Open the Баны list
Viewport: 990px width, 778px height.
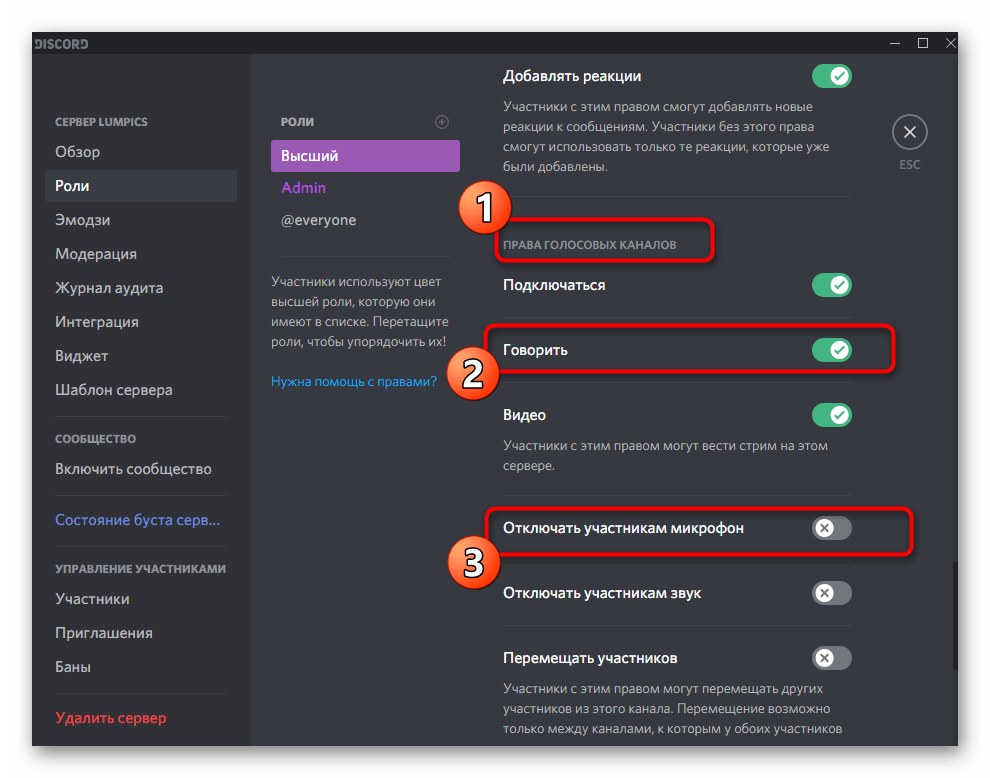coord(141,667)
